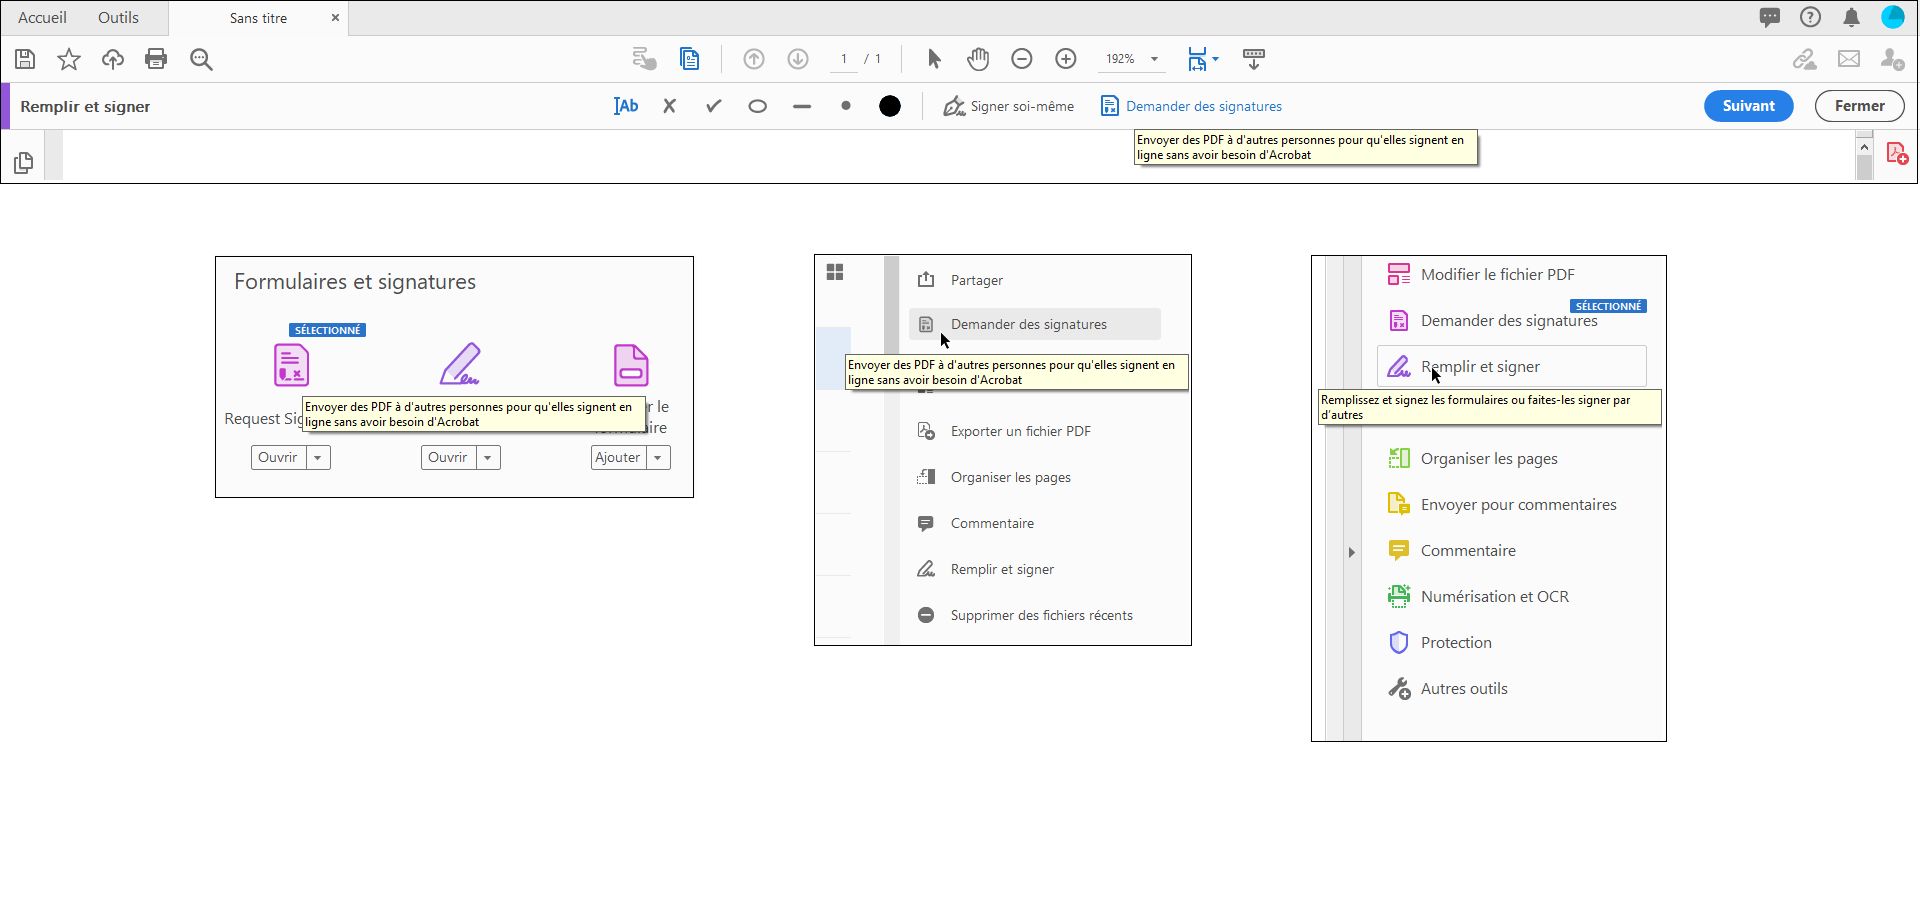
Task: Select the cross mark fill tool
Action: [670, 106]
